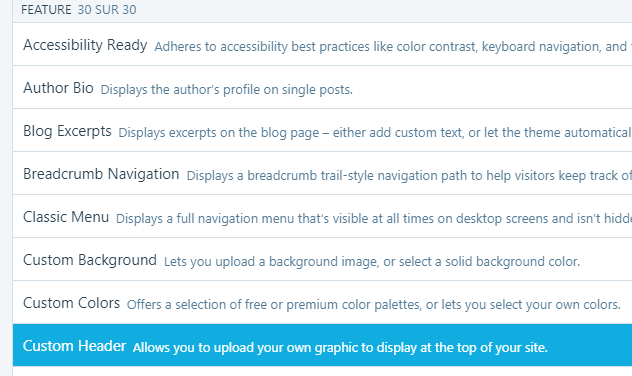632x376 pixels.
Task: Click the Accessibility Ready description text
Action: 393,47
